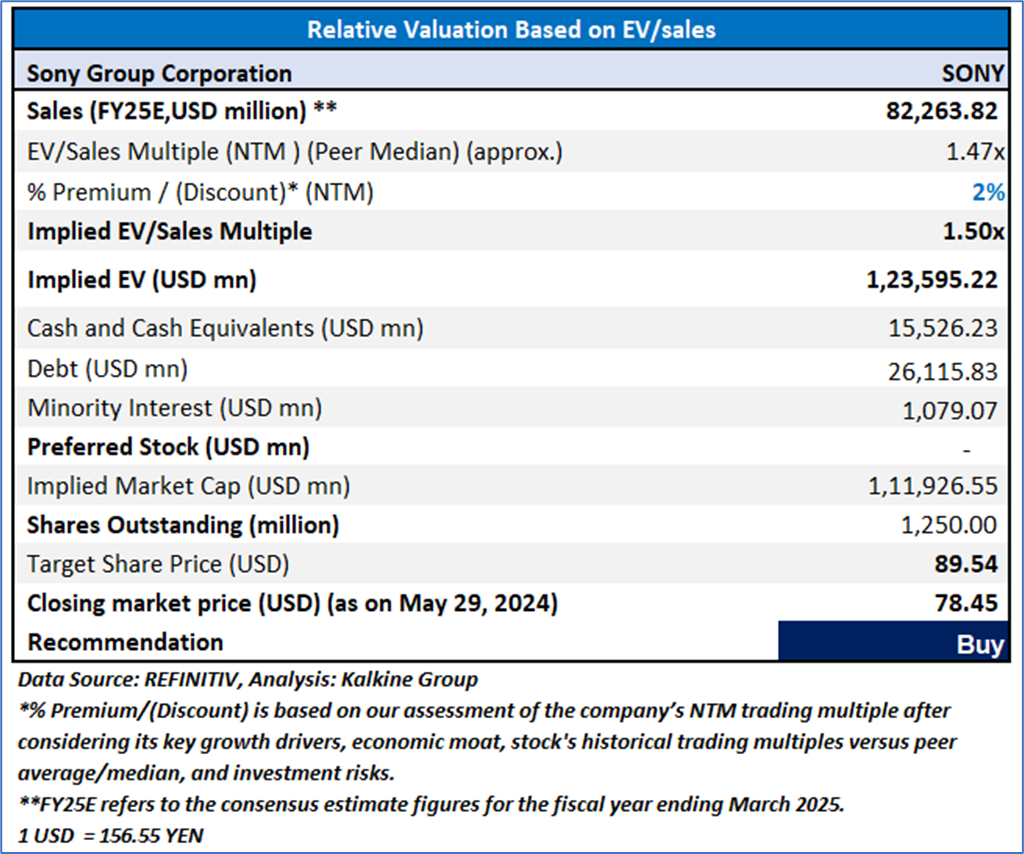
Task: Click the '1 USD = 156.55 YEN' exchange rate note
Action: [x=110, y=836]
